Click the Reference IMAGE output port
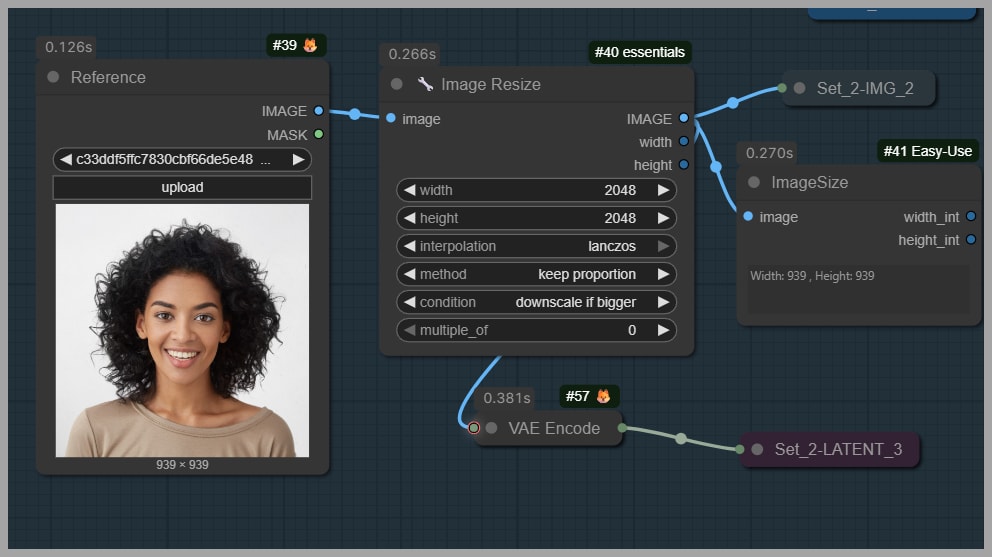The width and height of the screenshot is (992, 557). click(318, 111)
